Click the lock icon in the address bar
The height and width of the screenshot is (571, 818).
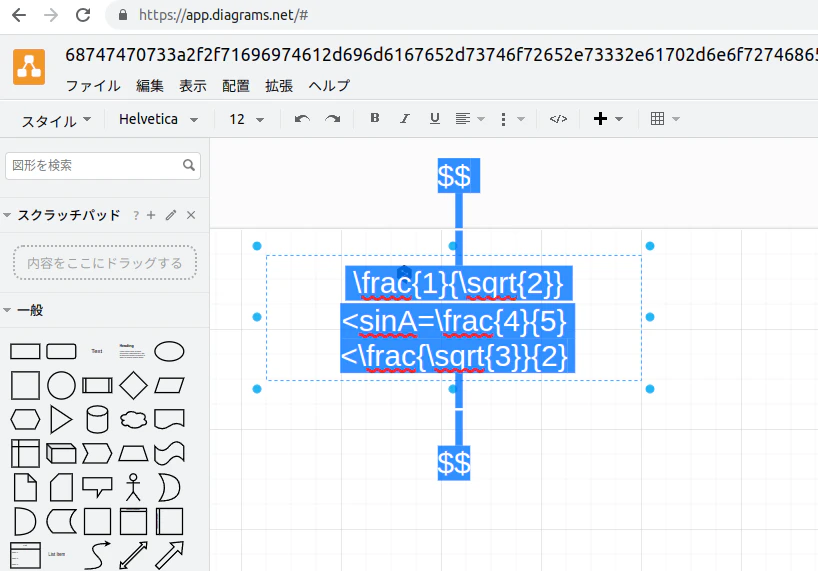[123, 15]
